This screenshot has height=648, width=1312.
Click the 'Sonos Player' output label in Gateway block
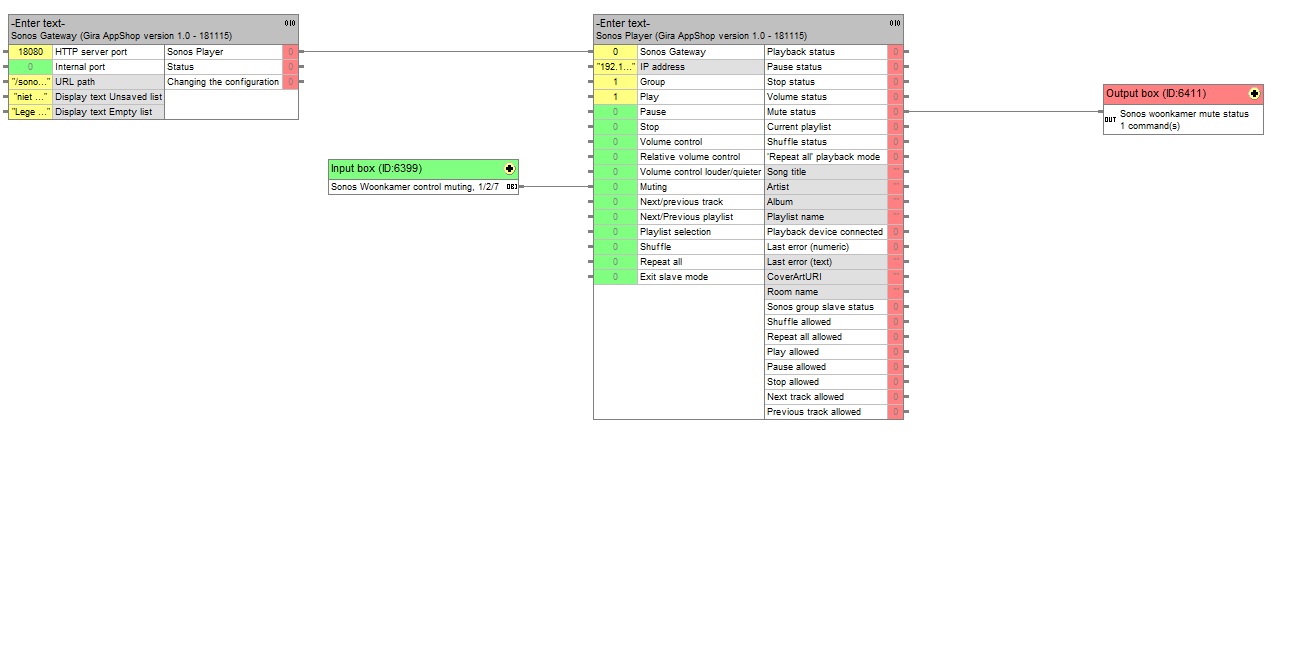tap(195, 52)
